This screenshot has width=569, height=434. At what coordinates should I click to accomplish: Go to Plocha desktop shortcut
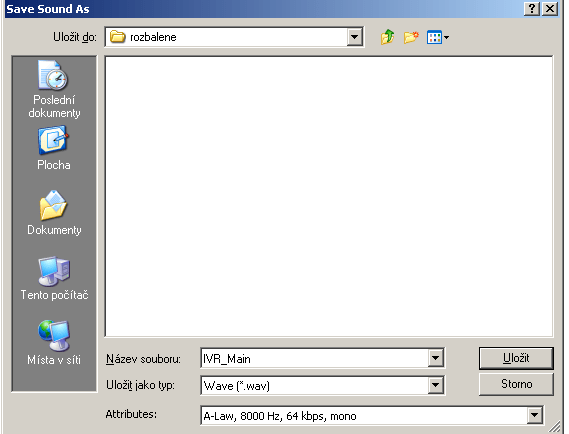pos(54,148)
